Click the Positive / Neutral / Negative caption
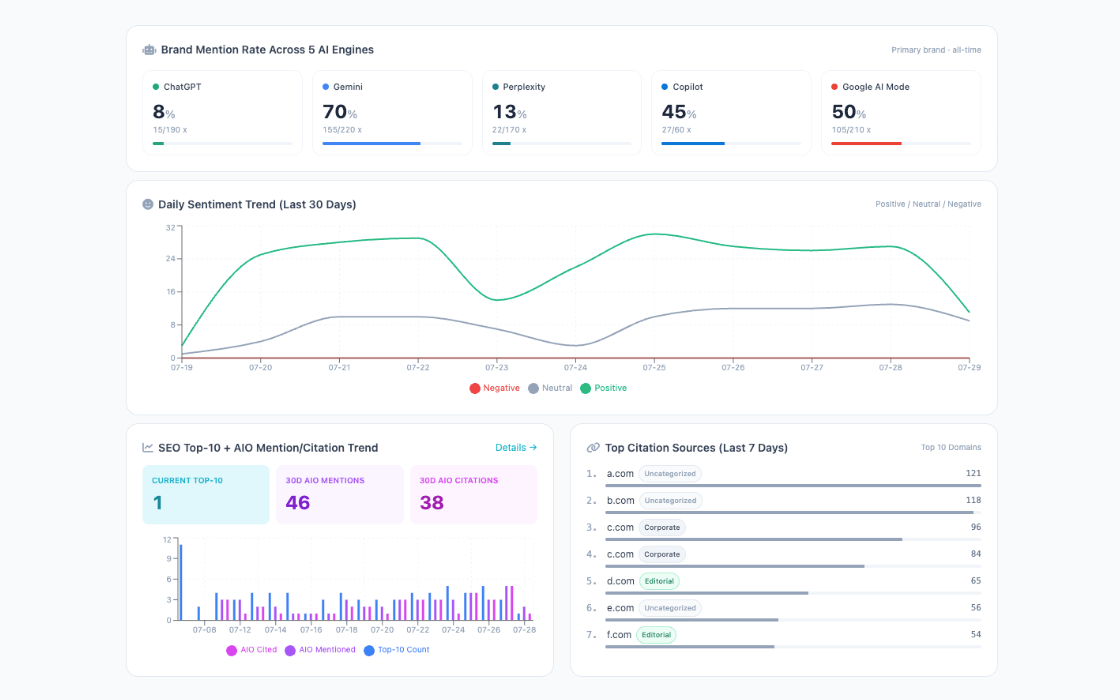 coord(928,204)
